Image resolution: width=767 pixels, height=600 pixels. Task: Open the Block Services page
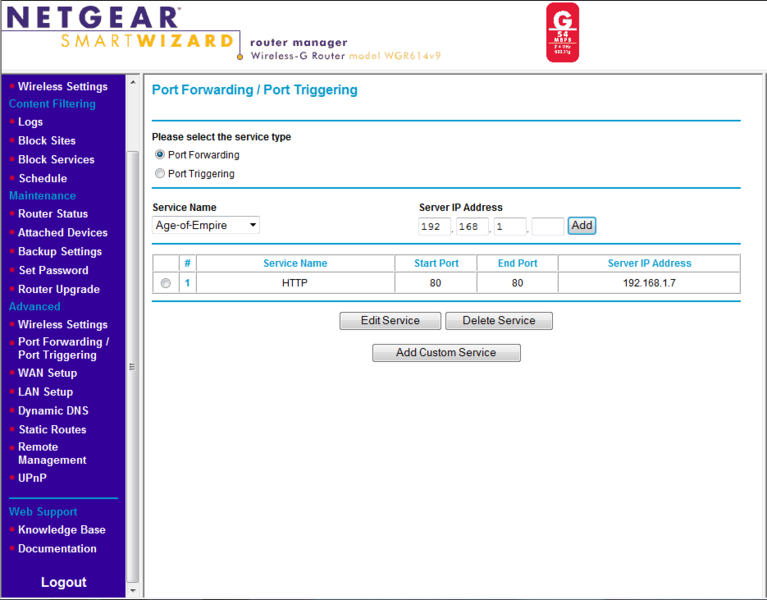coord(56,159)
